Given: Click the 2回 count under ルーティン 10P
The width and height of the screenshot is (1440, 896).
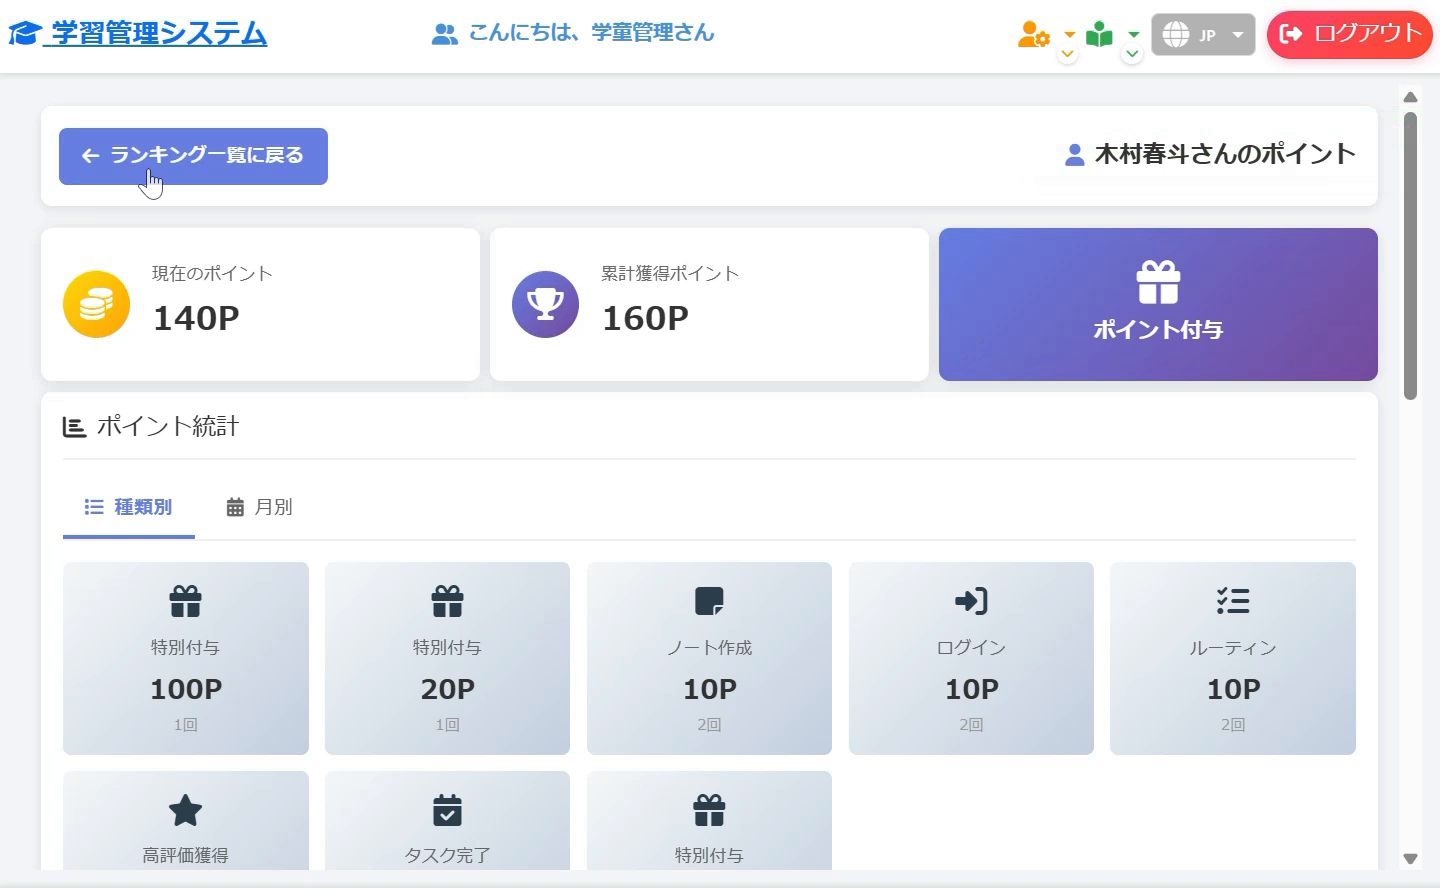Looking at the screenshot, I should tap(1233, 725).
